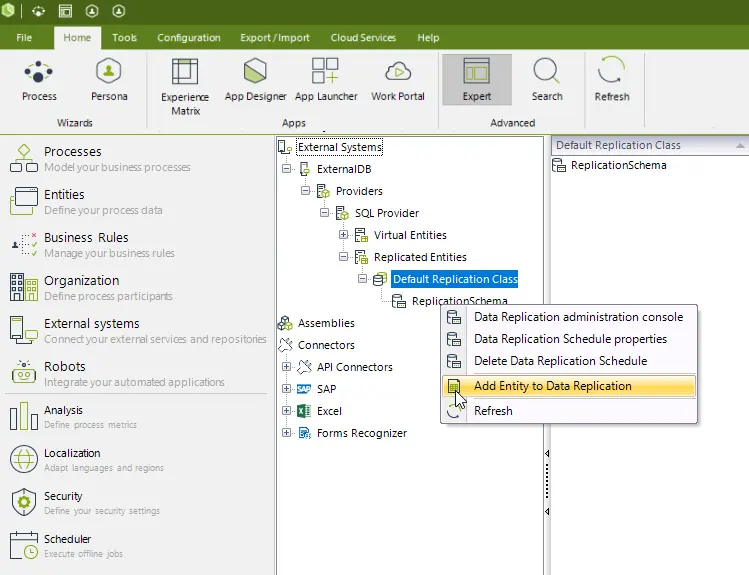Viewport: 749px width, 575px height.
Task: Open the Help tab
Action: (428, 38)
